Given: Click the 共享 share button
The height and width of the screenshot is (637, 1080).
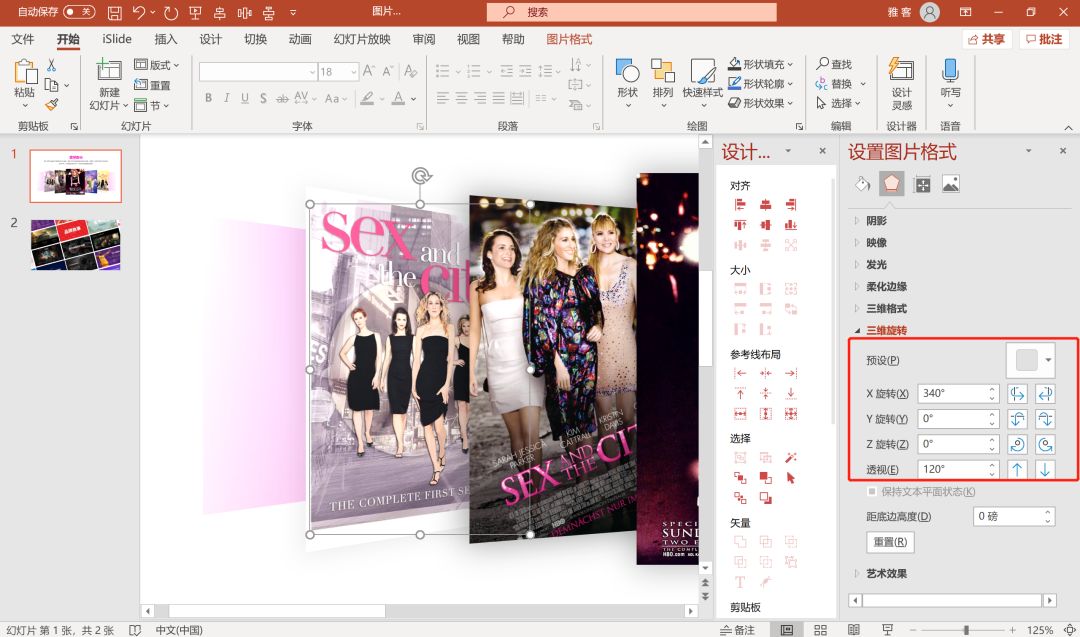Looking at the screenshot, I should point(986,39).
